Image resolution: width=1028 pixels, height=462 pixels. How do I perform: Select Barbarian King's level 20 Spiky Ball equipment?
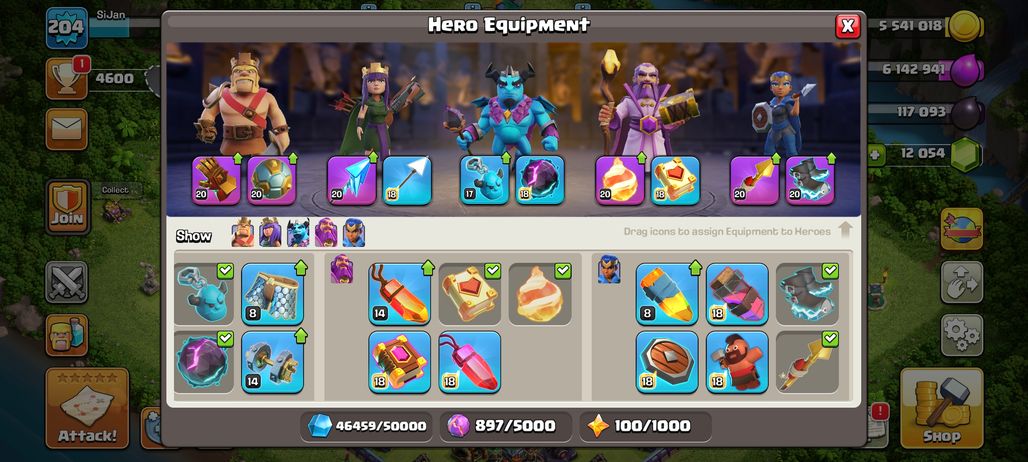tap(271, 180)
